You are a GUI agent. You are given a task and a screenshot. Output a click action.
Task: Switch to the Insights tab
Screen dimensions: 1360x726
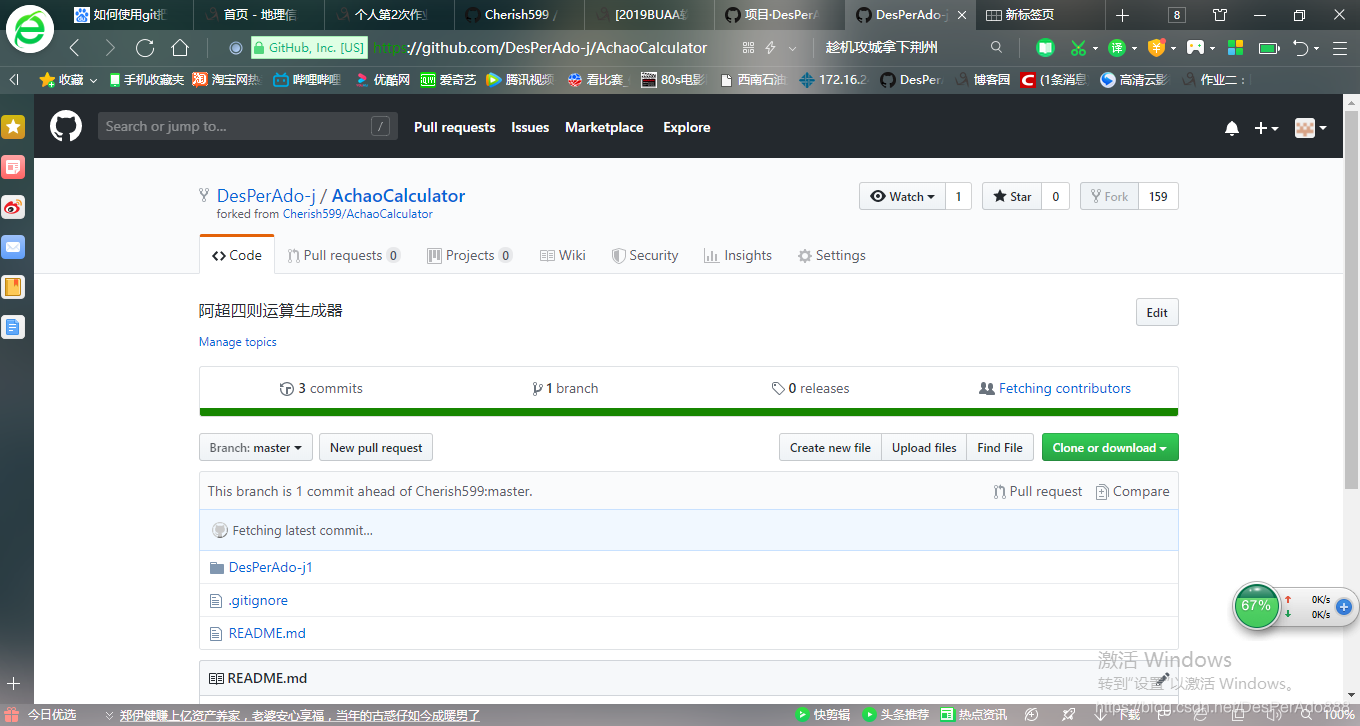(738, 255)
